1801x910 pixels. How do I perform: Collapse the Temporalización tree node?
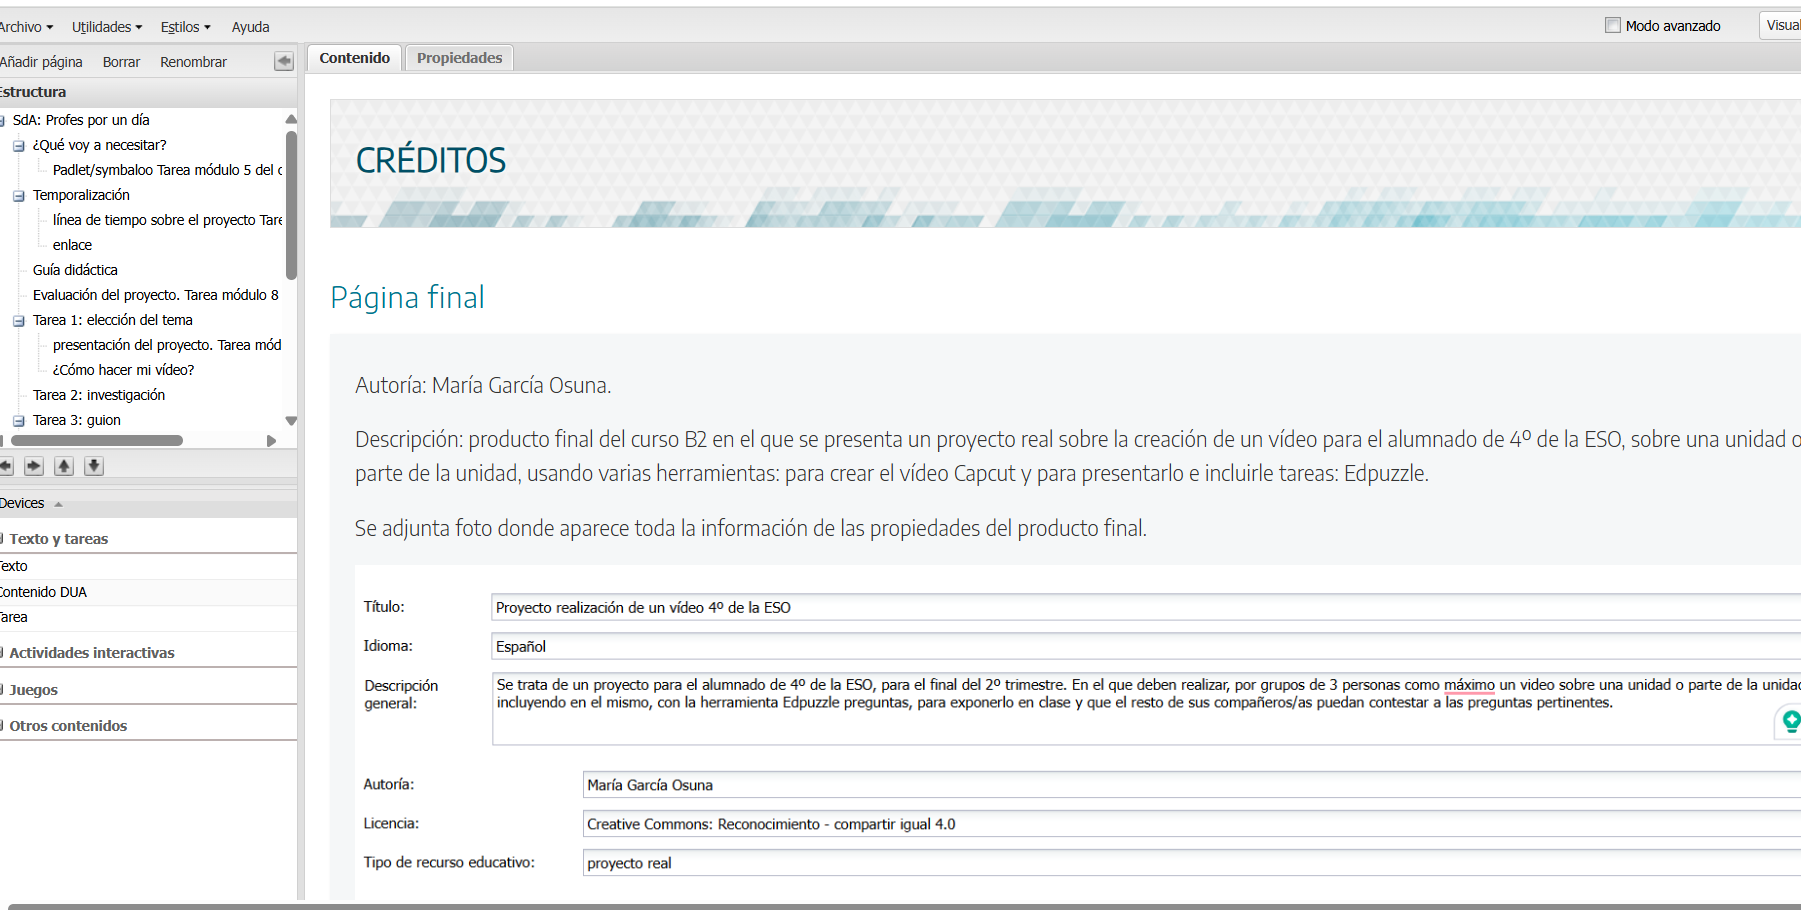coord(19,196)
